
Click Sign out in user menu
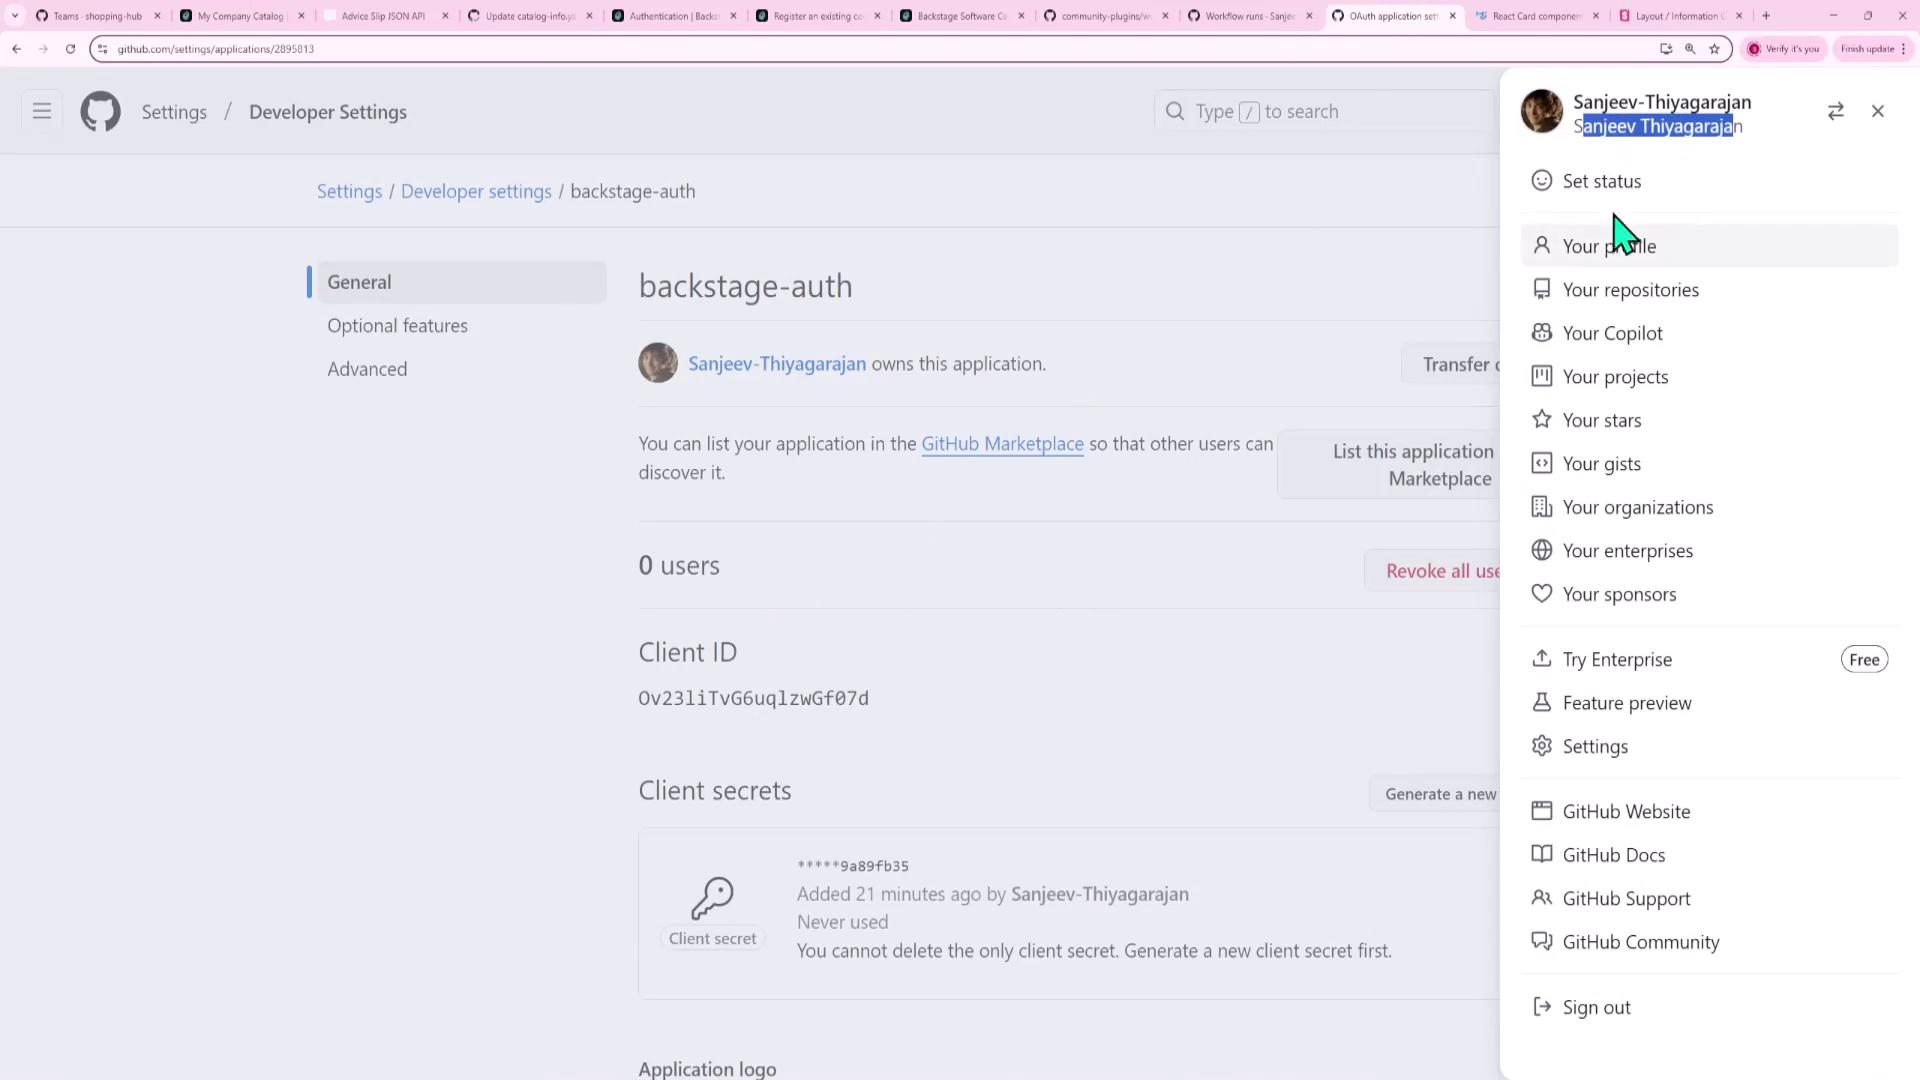click(1596, 1008)
